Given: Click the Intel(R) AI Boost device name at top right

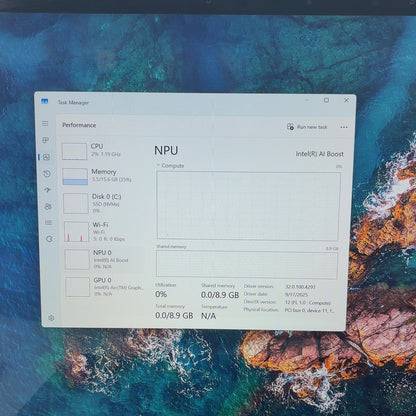Looking at the screenshot, I should tap(319, 154).
